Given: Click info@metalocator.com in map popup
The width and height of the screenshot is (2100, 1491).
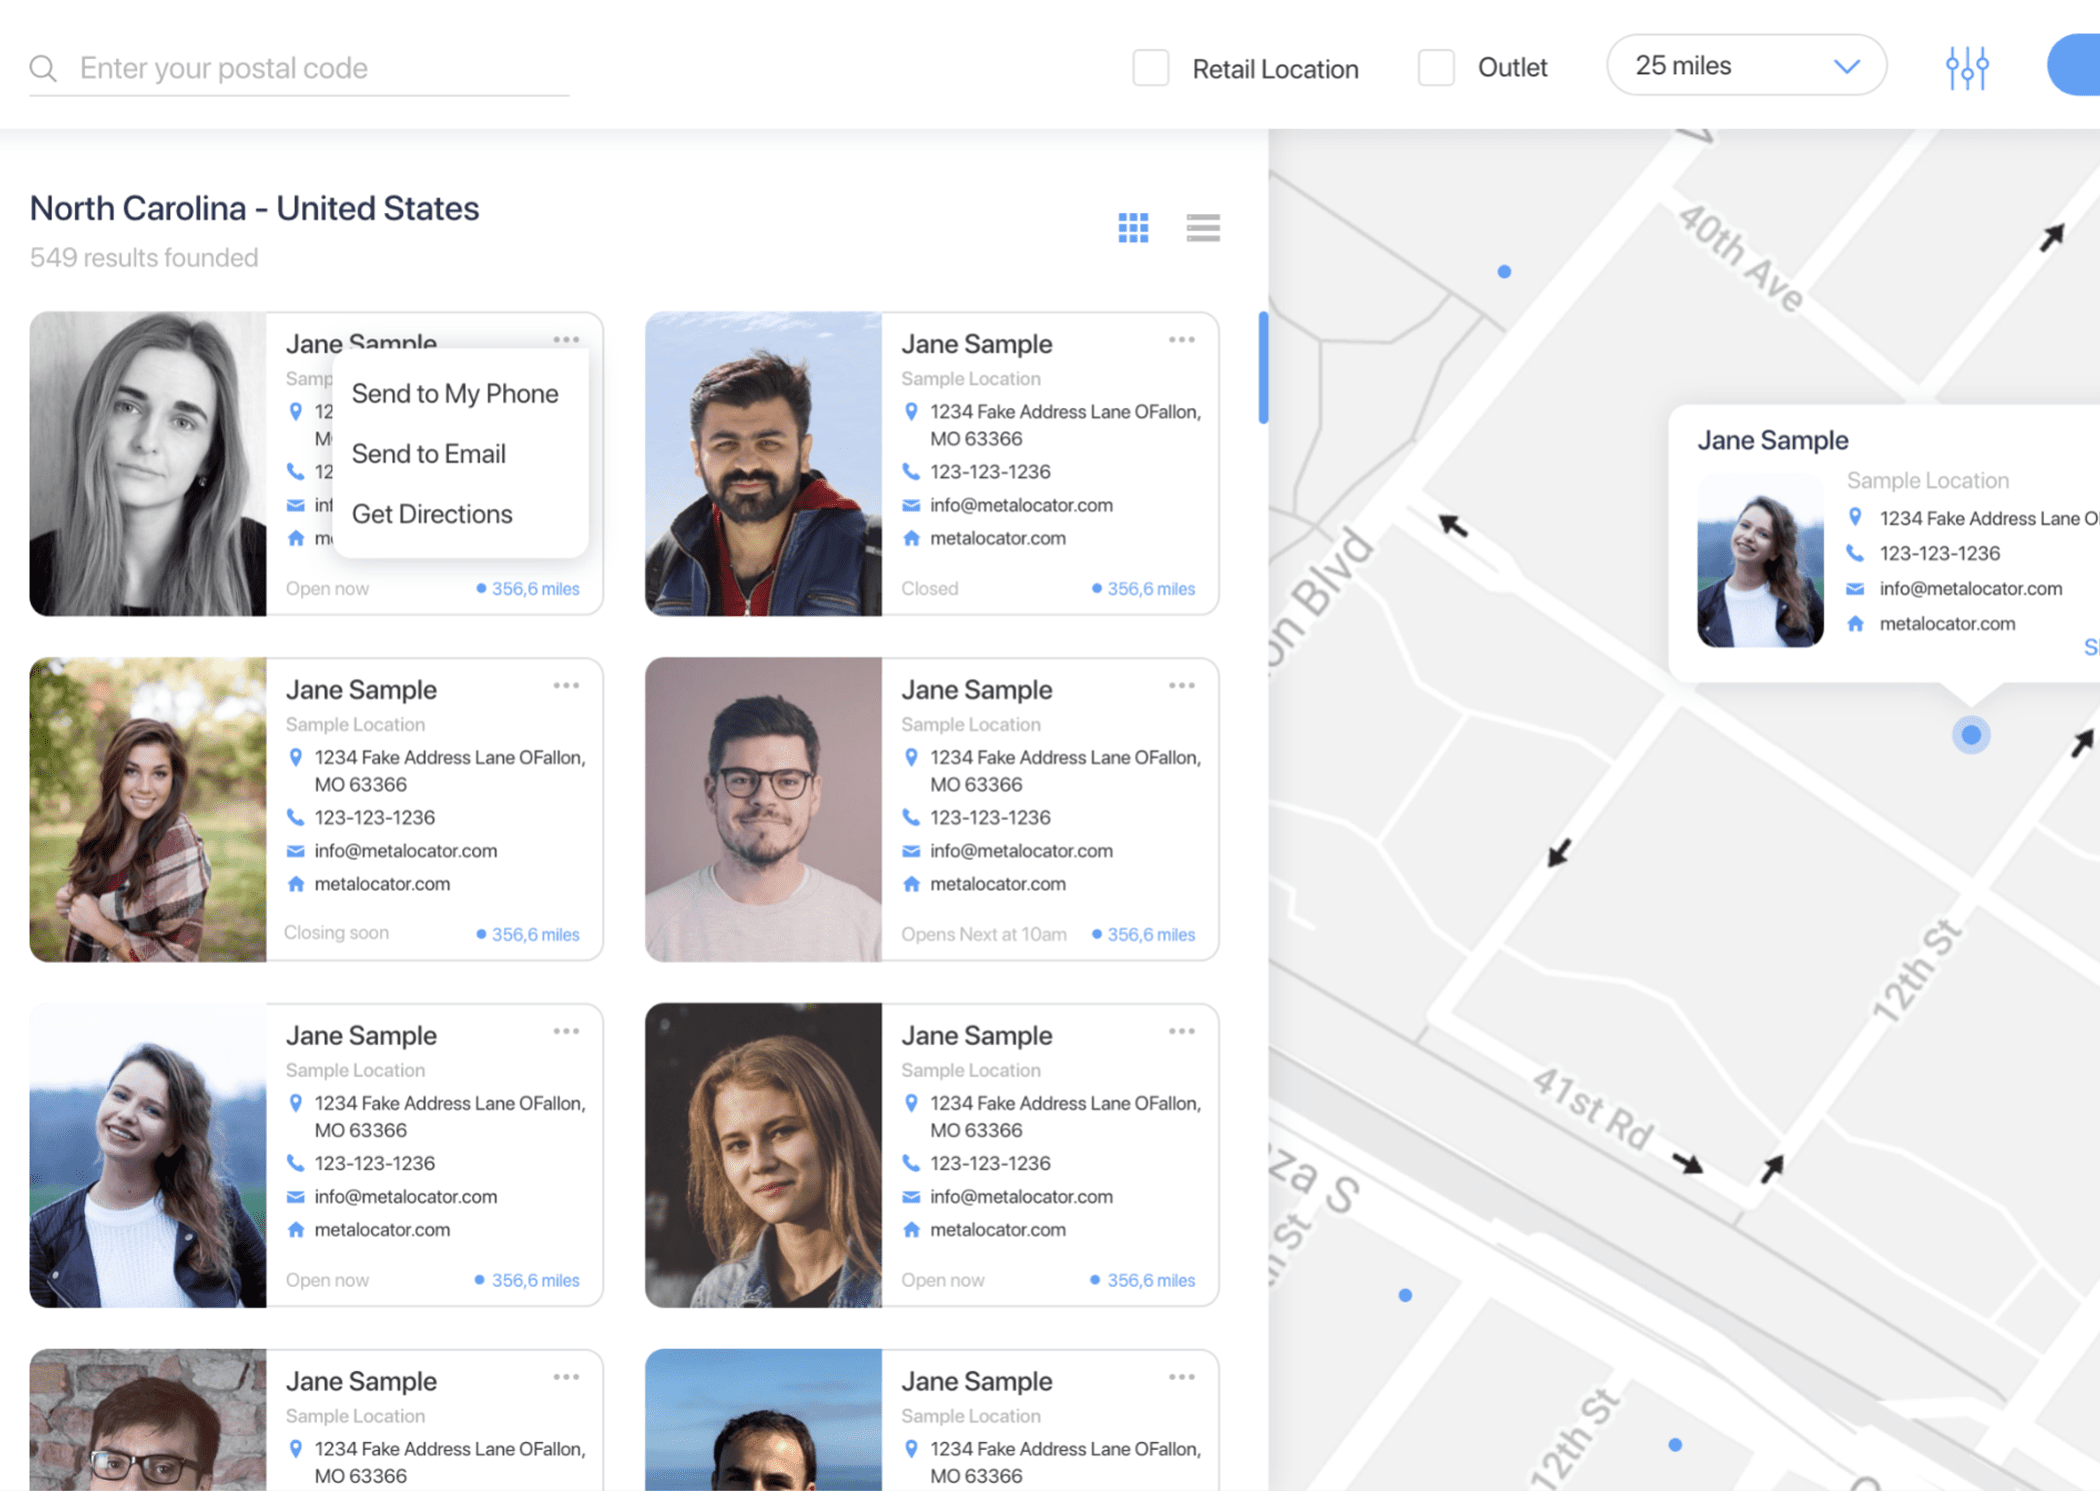Looking at the screenshot, I should [x=1970, y=589].
